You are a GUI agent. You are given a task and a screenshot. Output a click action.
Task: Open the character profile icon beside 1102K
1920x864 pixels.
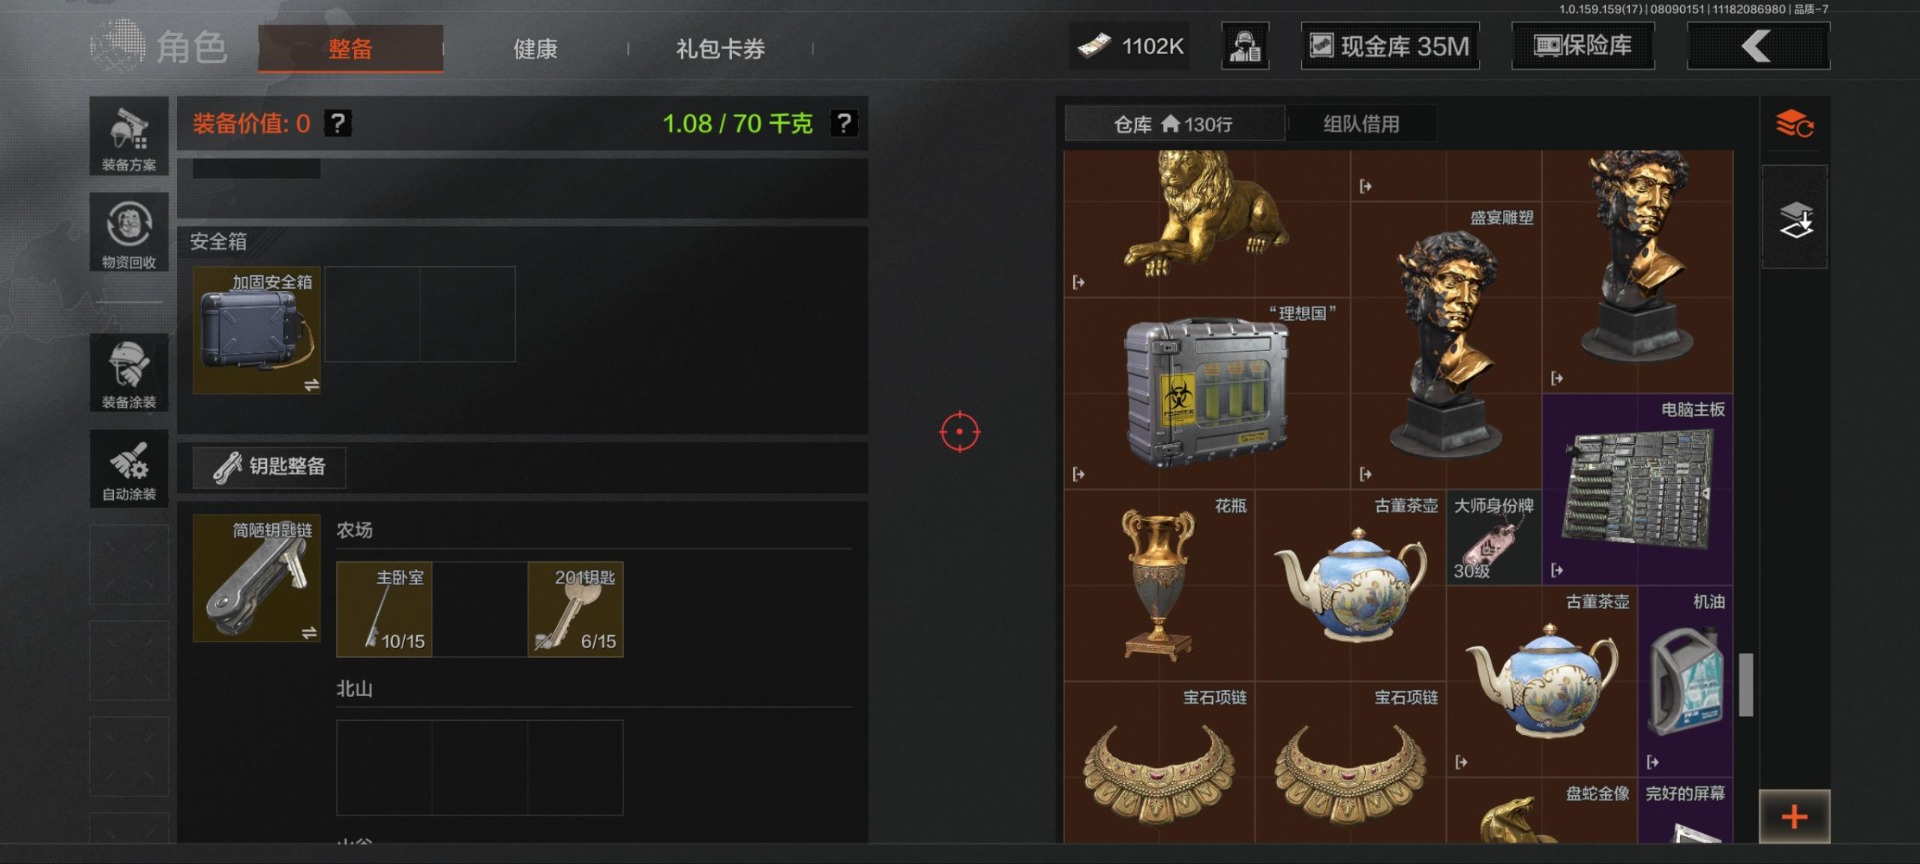coord(1245,46)
